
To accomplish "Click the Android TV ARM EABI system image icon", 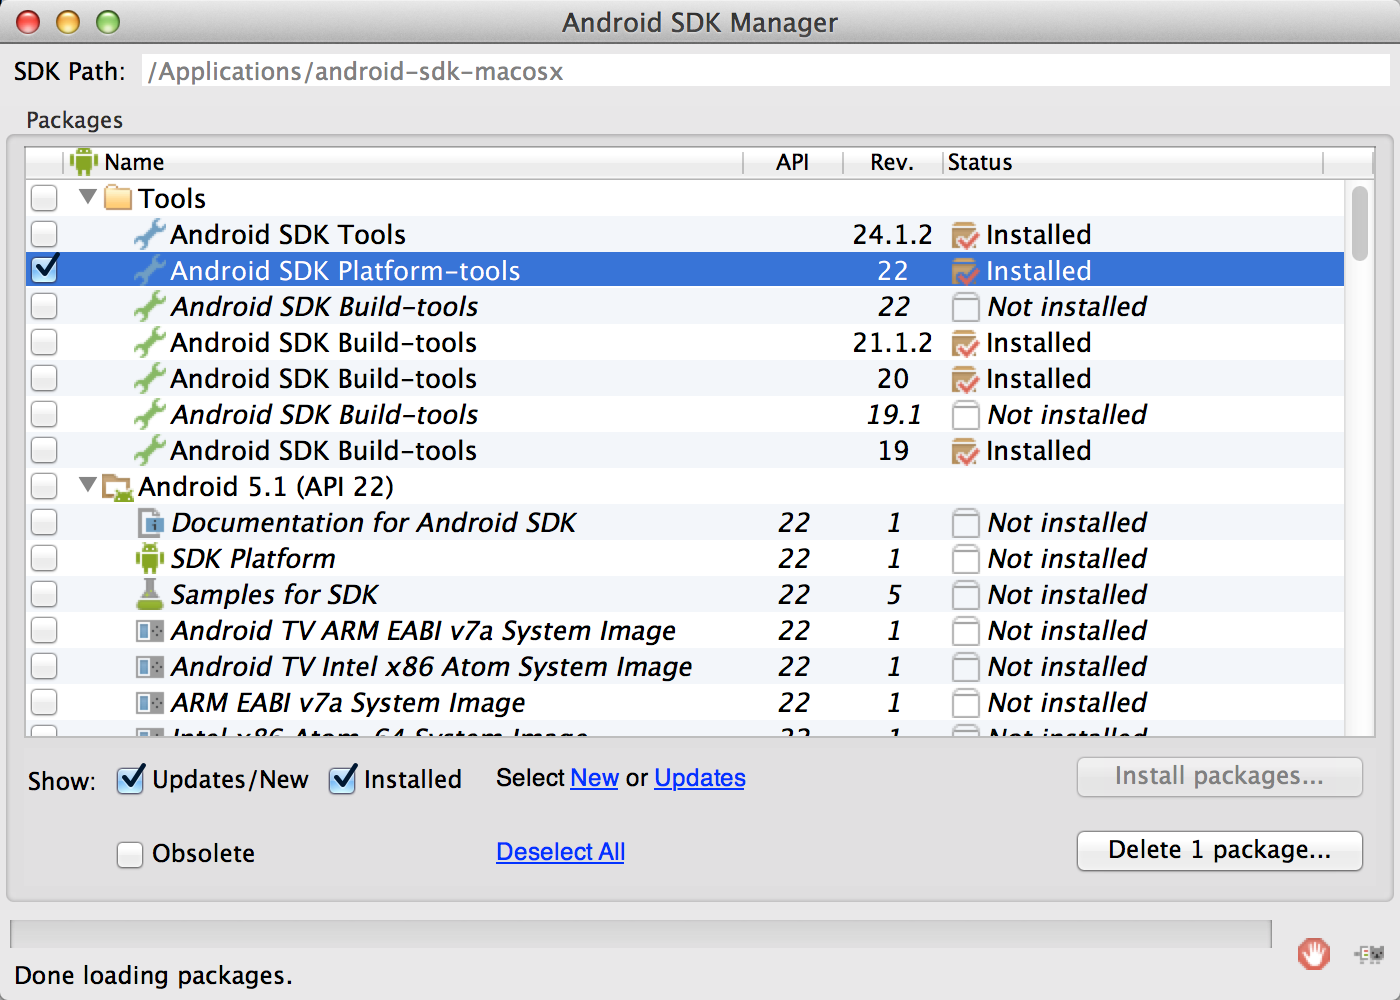I will [x=150, y=631].
